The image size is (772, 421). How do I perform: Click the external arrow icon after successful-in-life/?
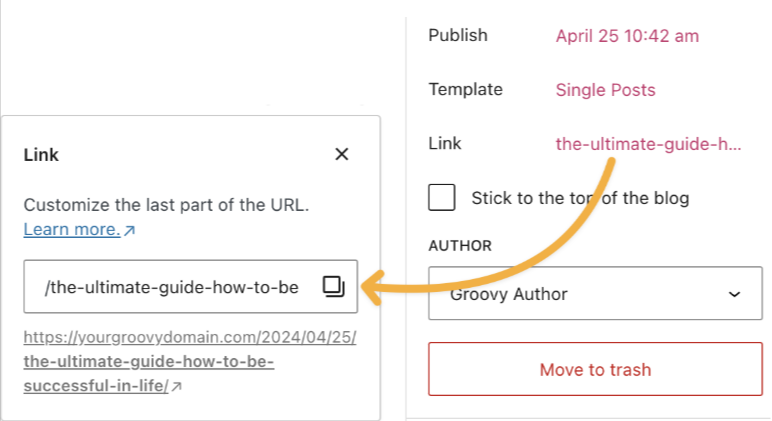point(177,386)
